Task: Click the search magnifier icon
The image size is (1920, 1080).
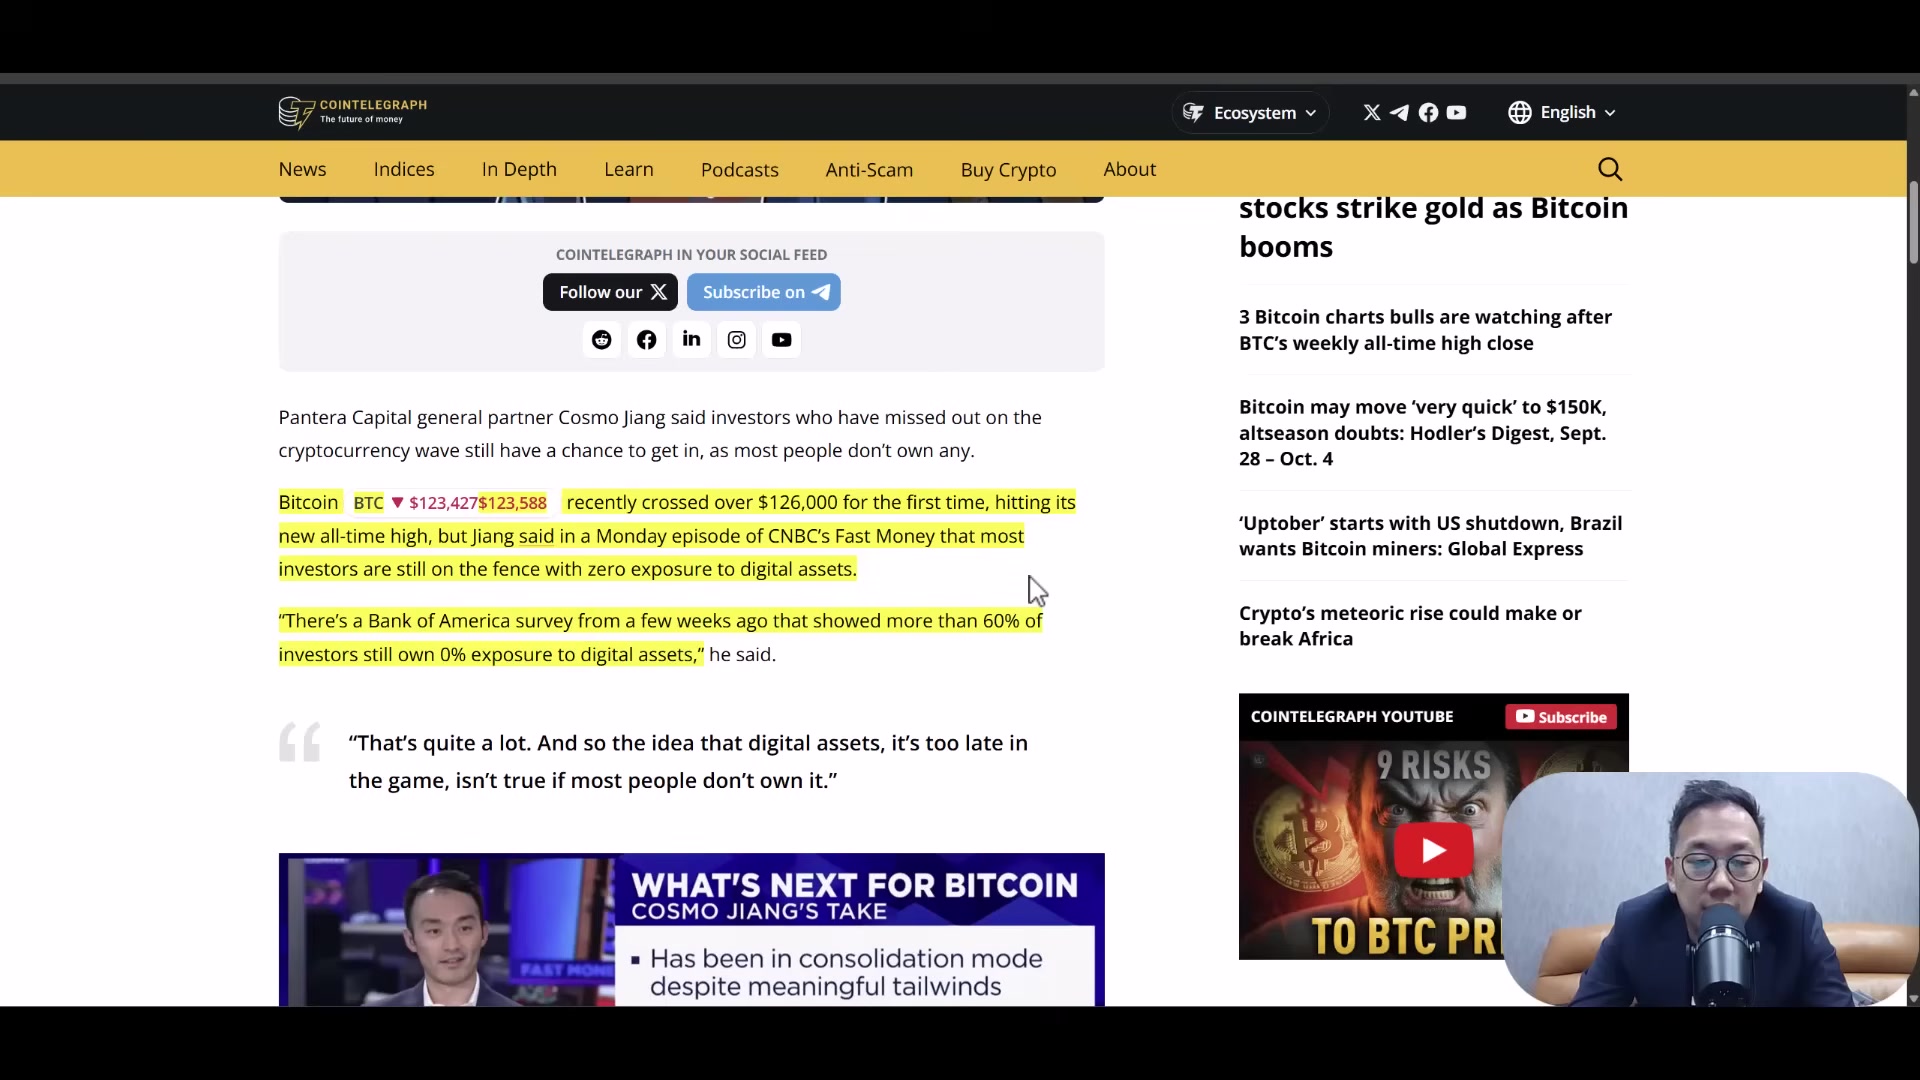Action: click(x=1610, y=169)
